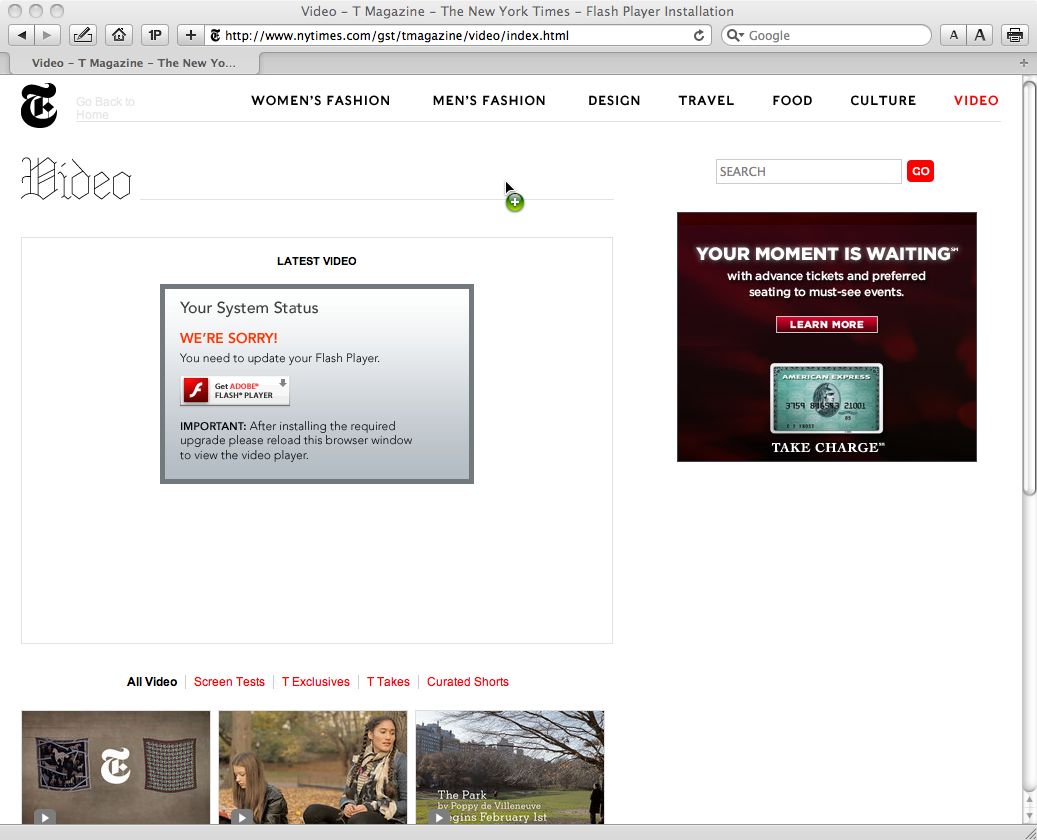1037x840 pixels.
Task: Go back with the Safari back arrow
Action: tap(22, 35)
